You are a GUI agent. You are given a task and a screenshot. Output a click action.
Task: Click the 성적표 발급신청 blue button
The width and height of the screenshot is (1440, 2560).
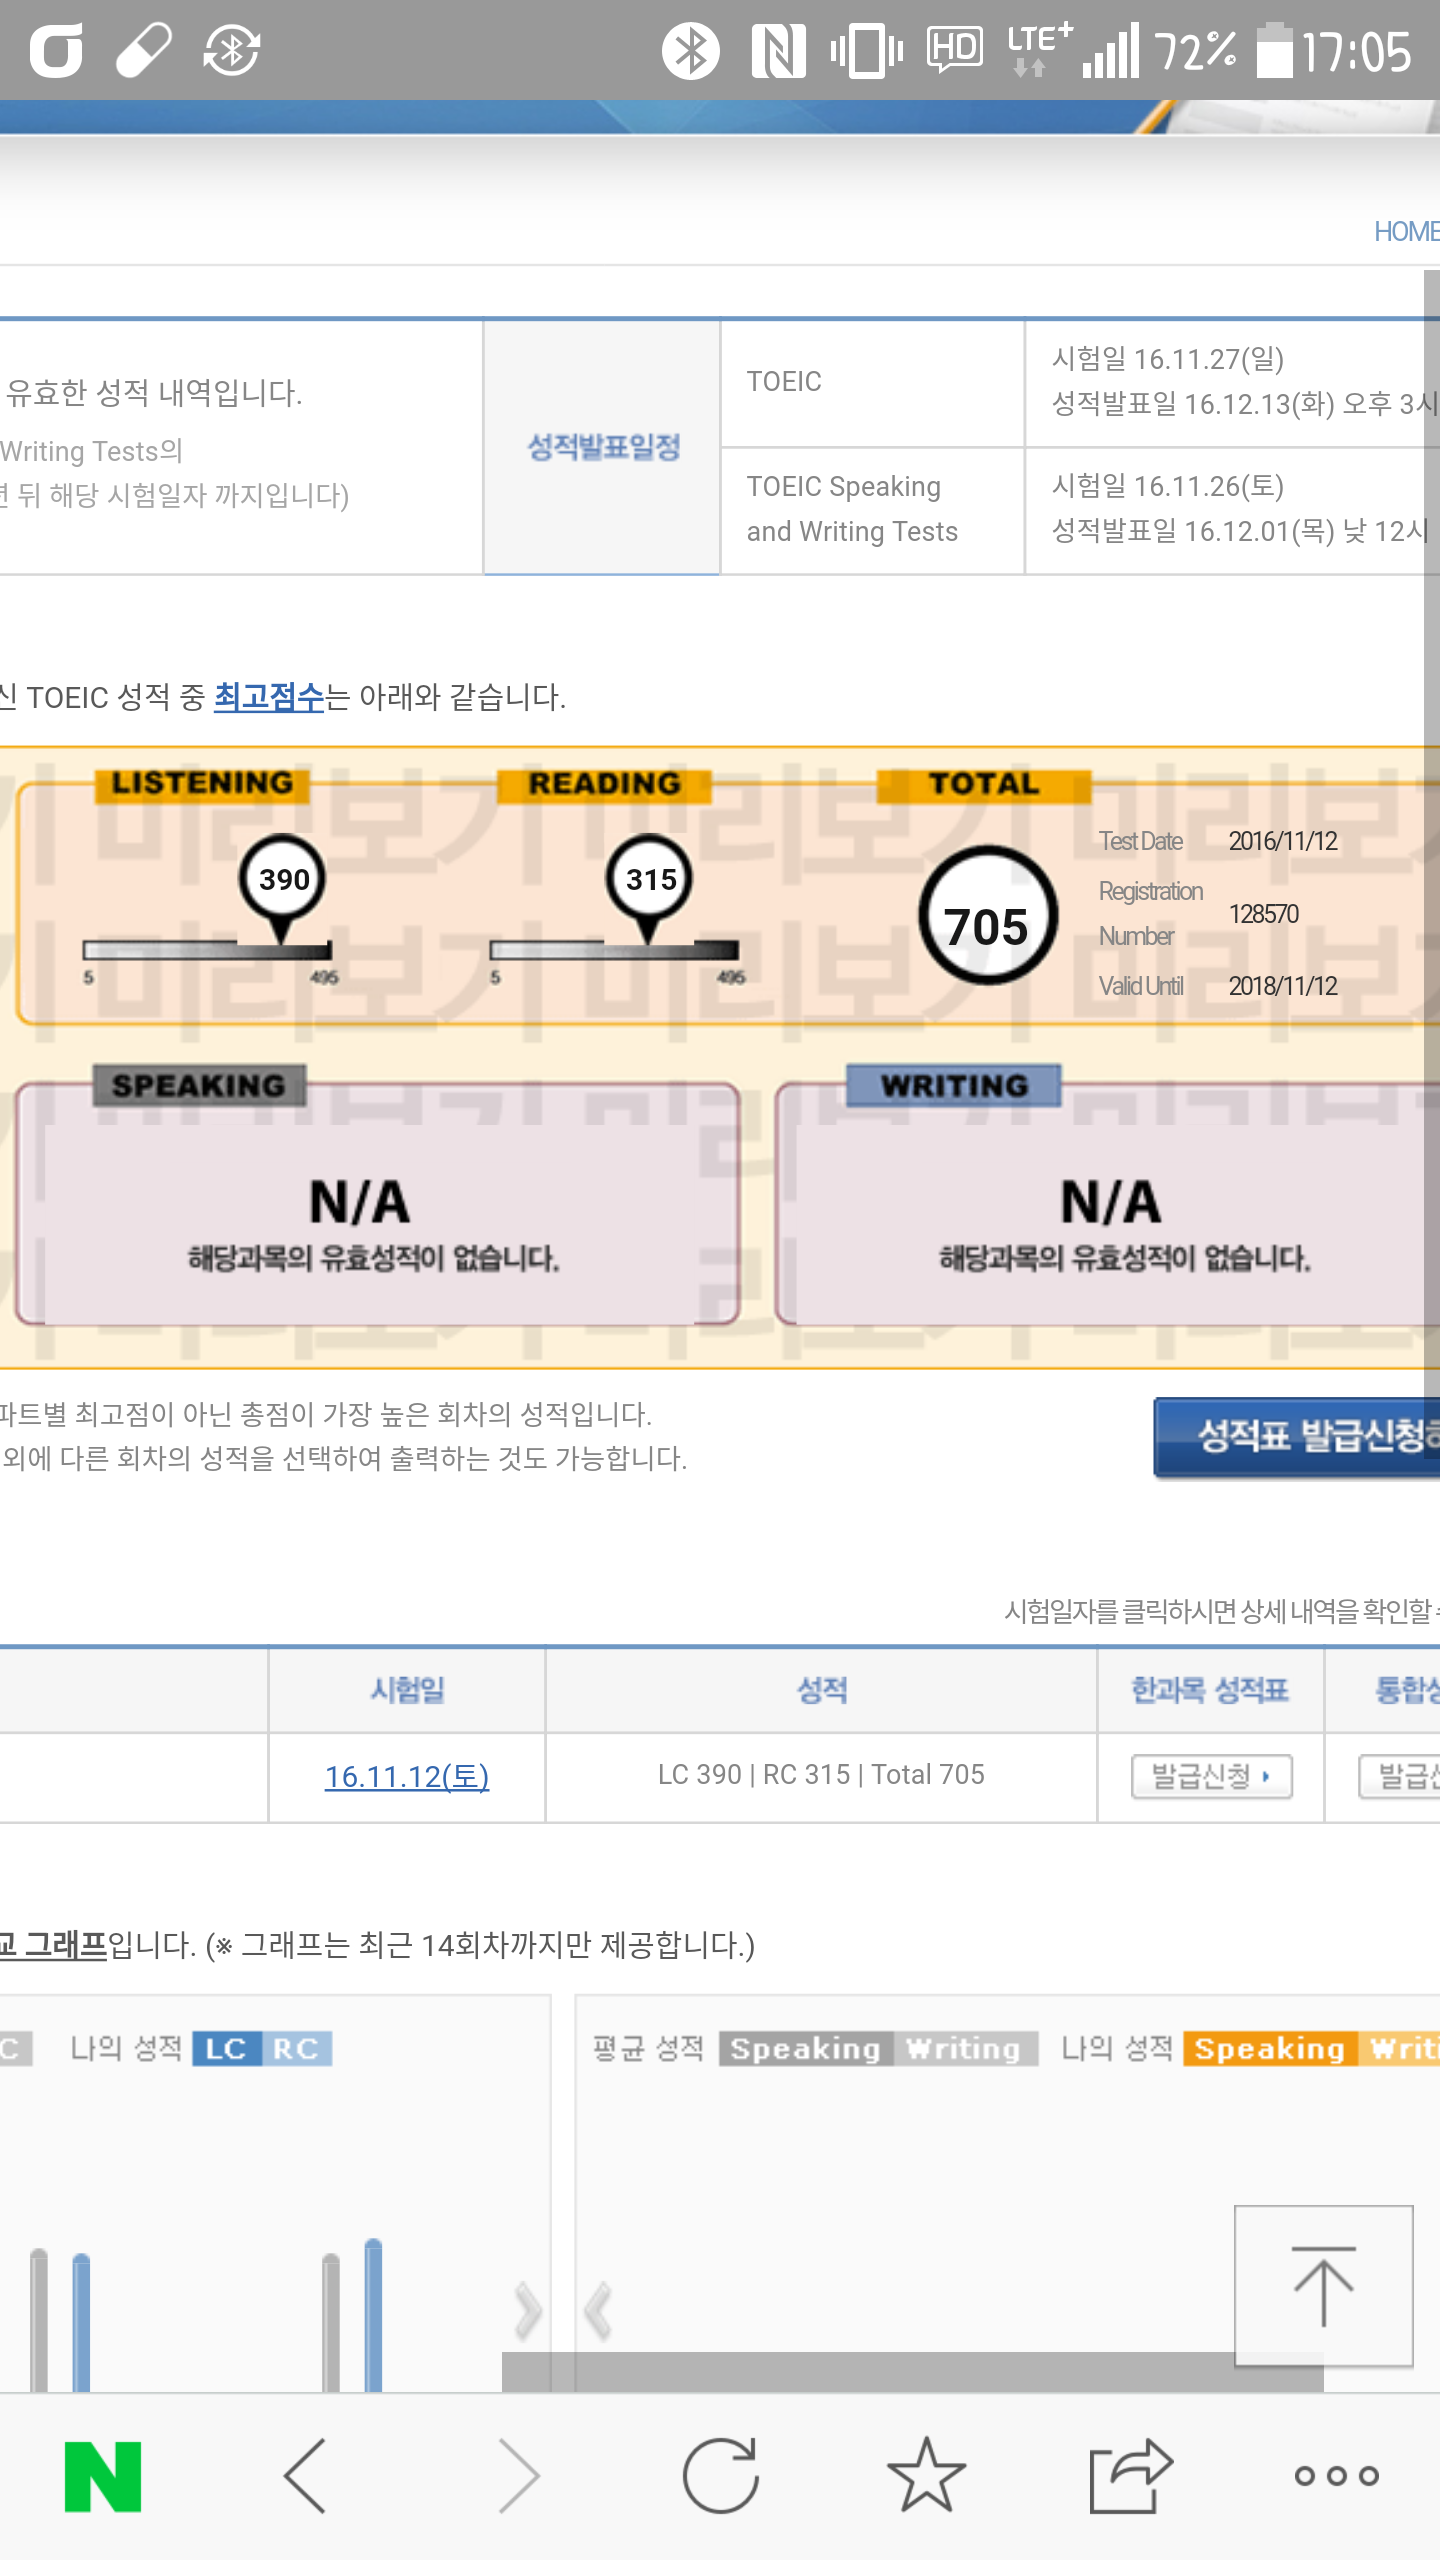click(1297, 1437)
